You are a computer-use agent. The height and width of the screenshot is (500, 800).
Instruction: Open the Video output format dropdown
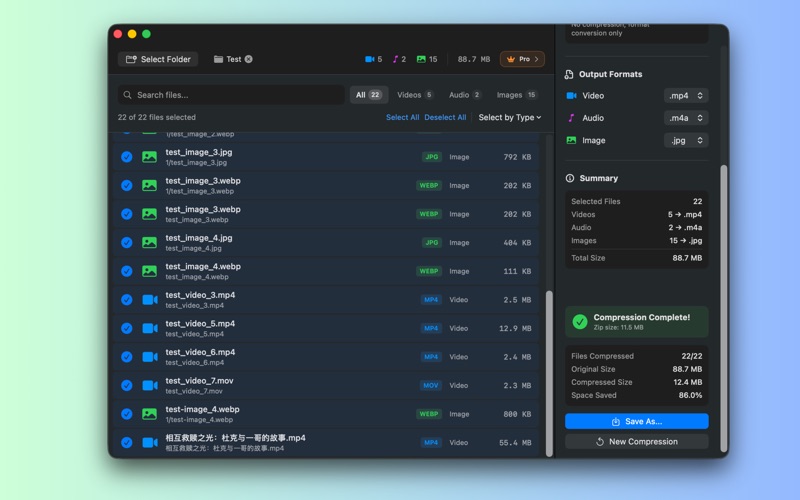686,96
